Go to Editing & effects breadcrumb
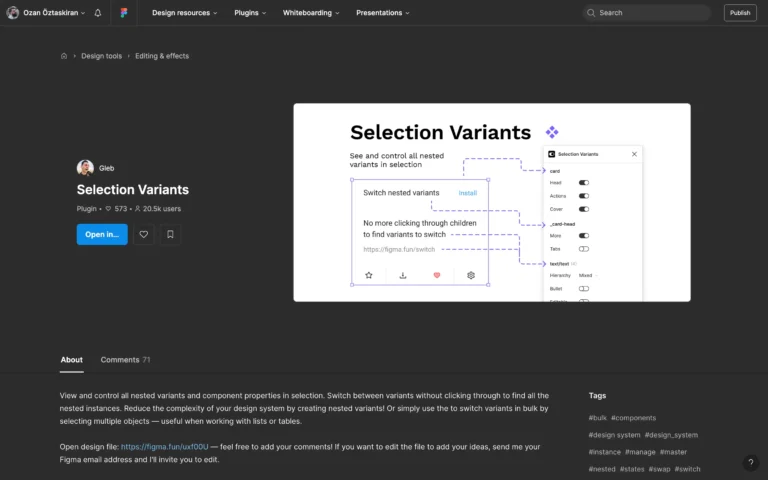Screen dimensions: 768x480 click(x=162, y=56)
